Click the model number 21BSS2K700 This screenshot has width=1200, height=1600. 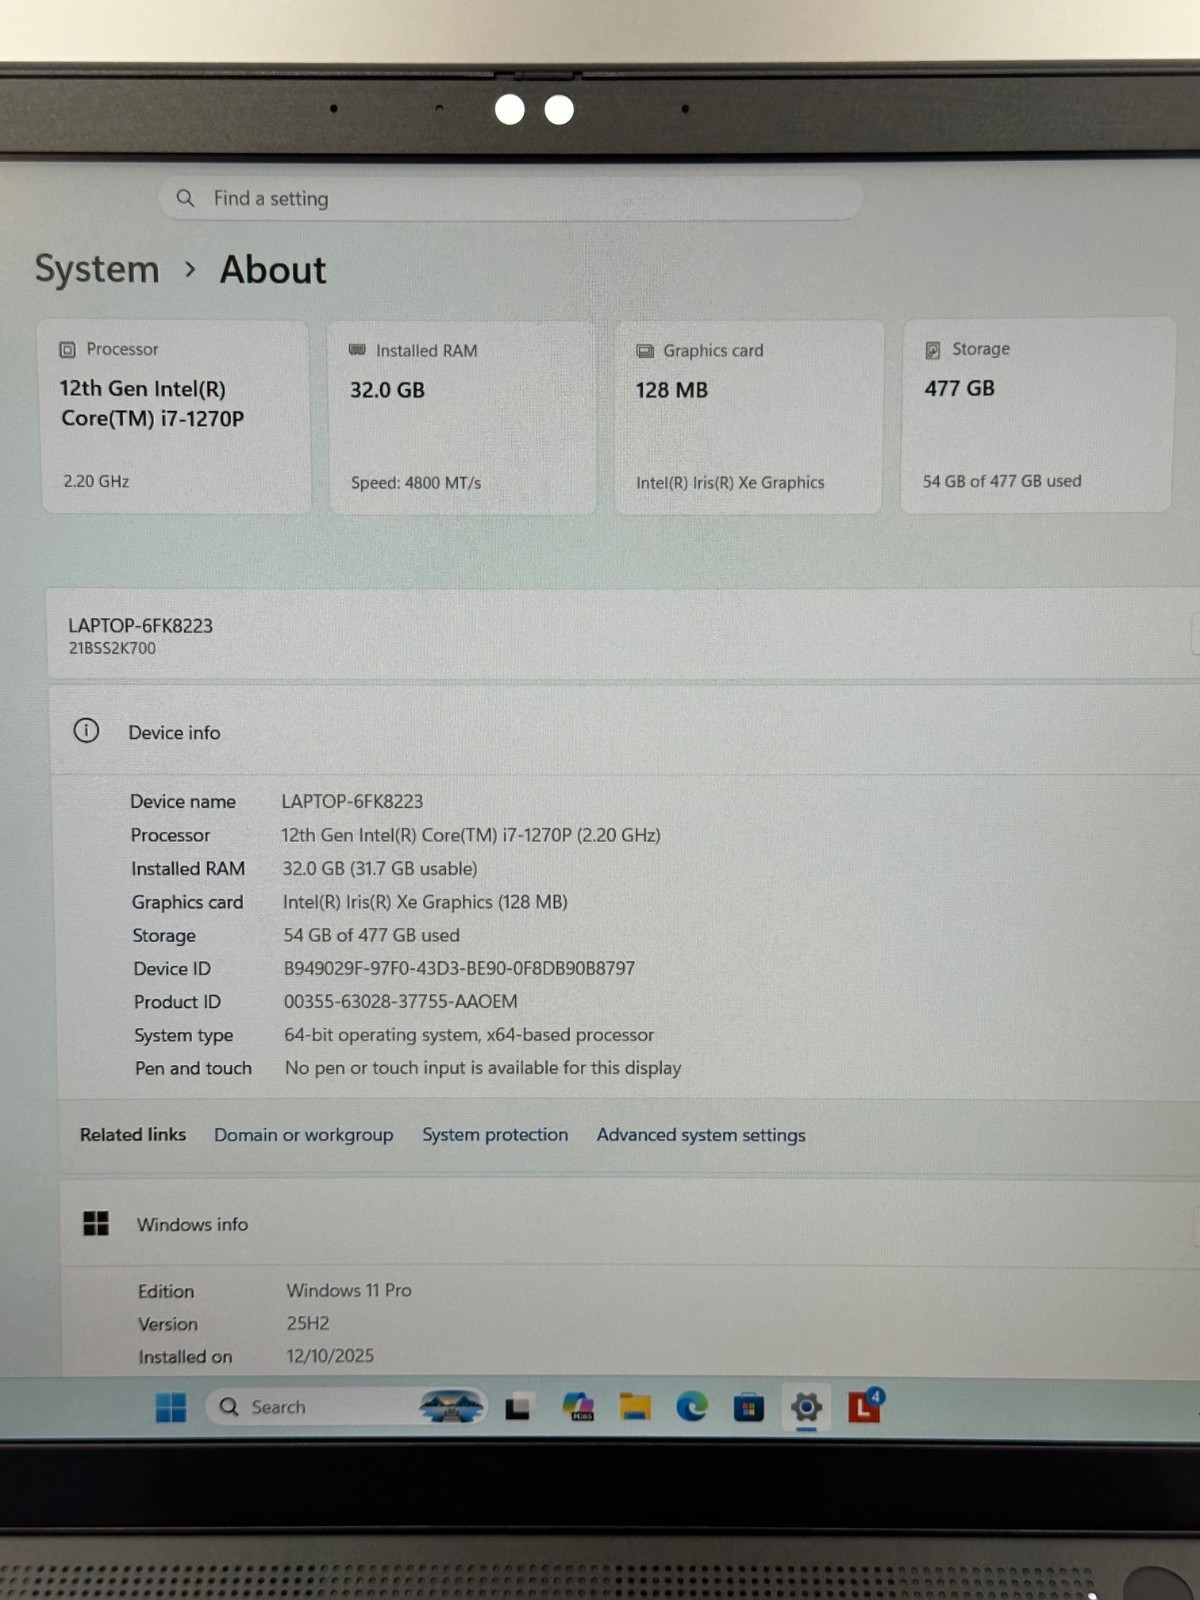click(112, 648)
